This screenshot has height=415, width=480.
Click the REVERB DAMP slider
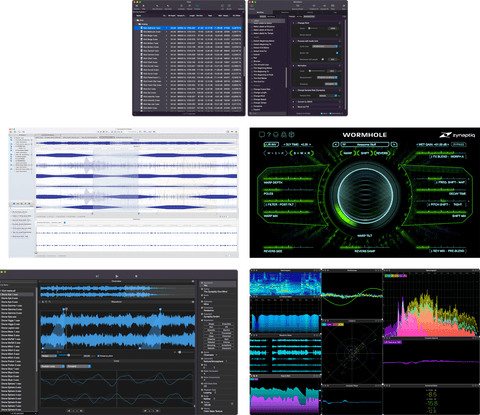365,248
